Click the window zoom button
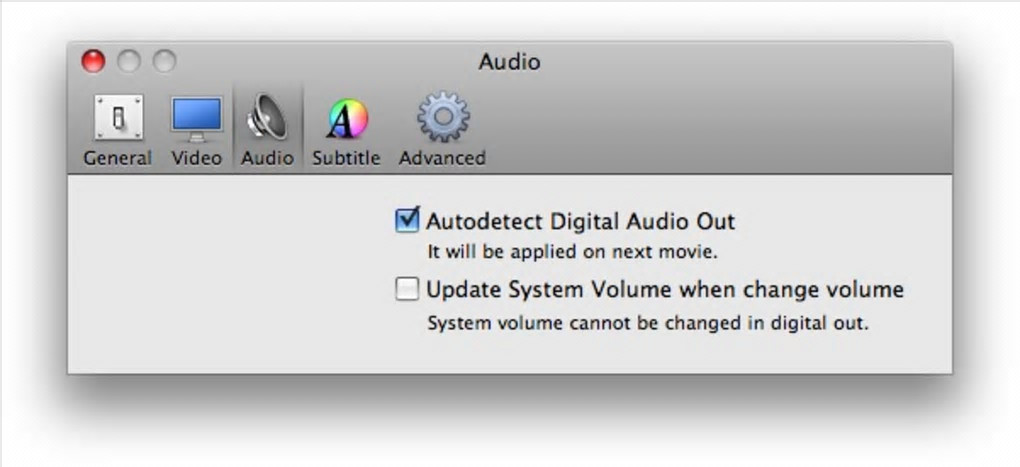Screen dimensions: 1020x467 [164, 62]
